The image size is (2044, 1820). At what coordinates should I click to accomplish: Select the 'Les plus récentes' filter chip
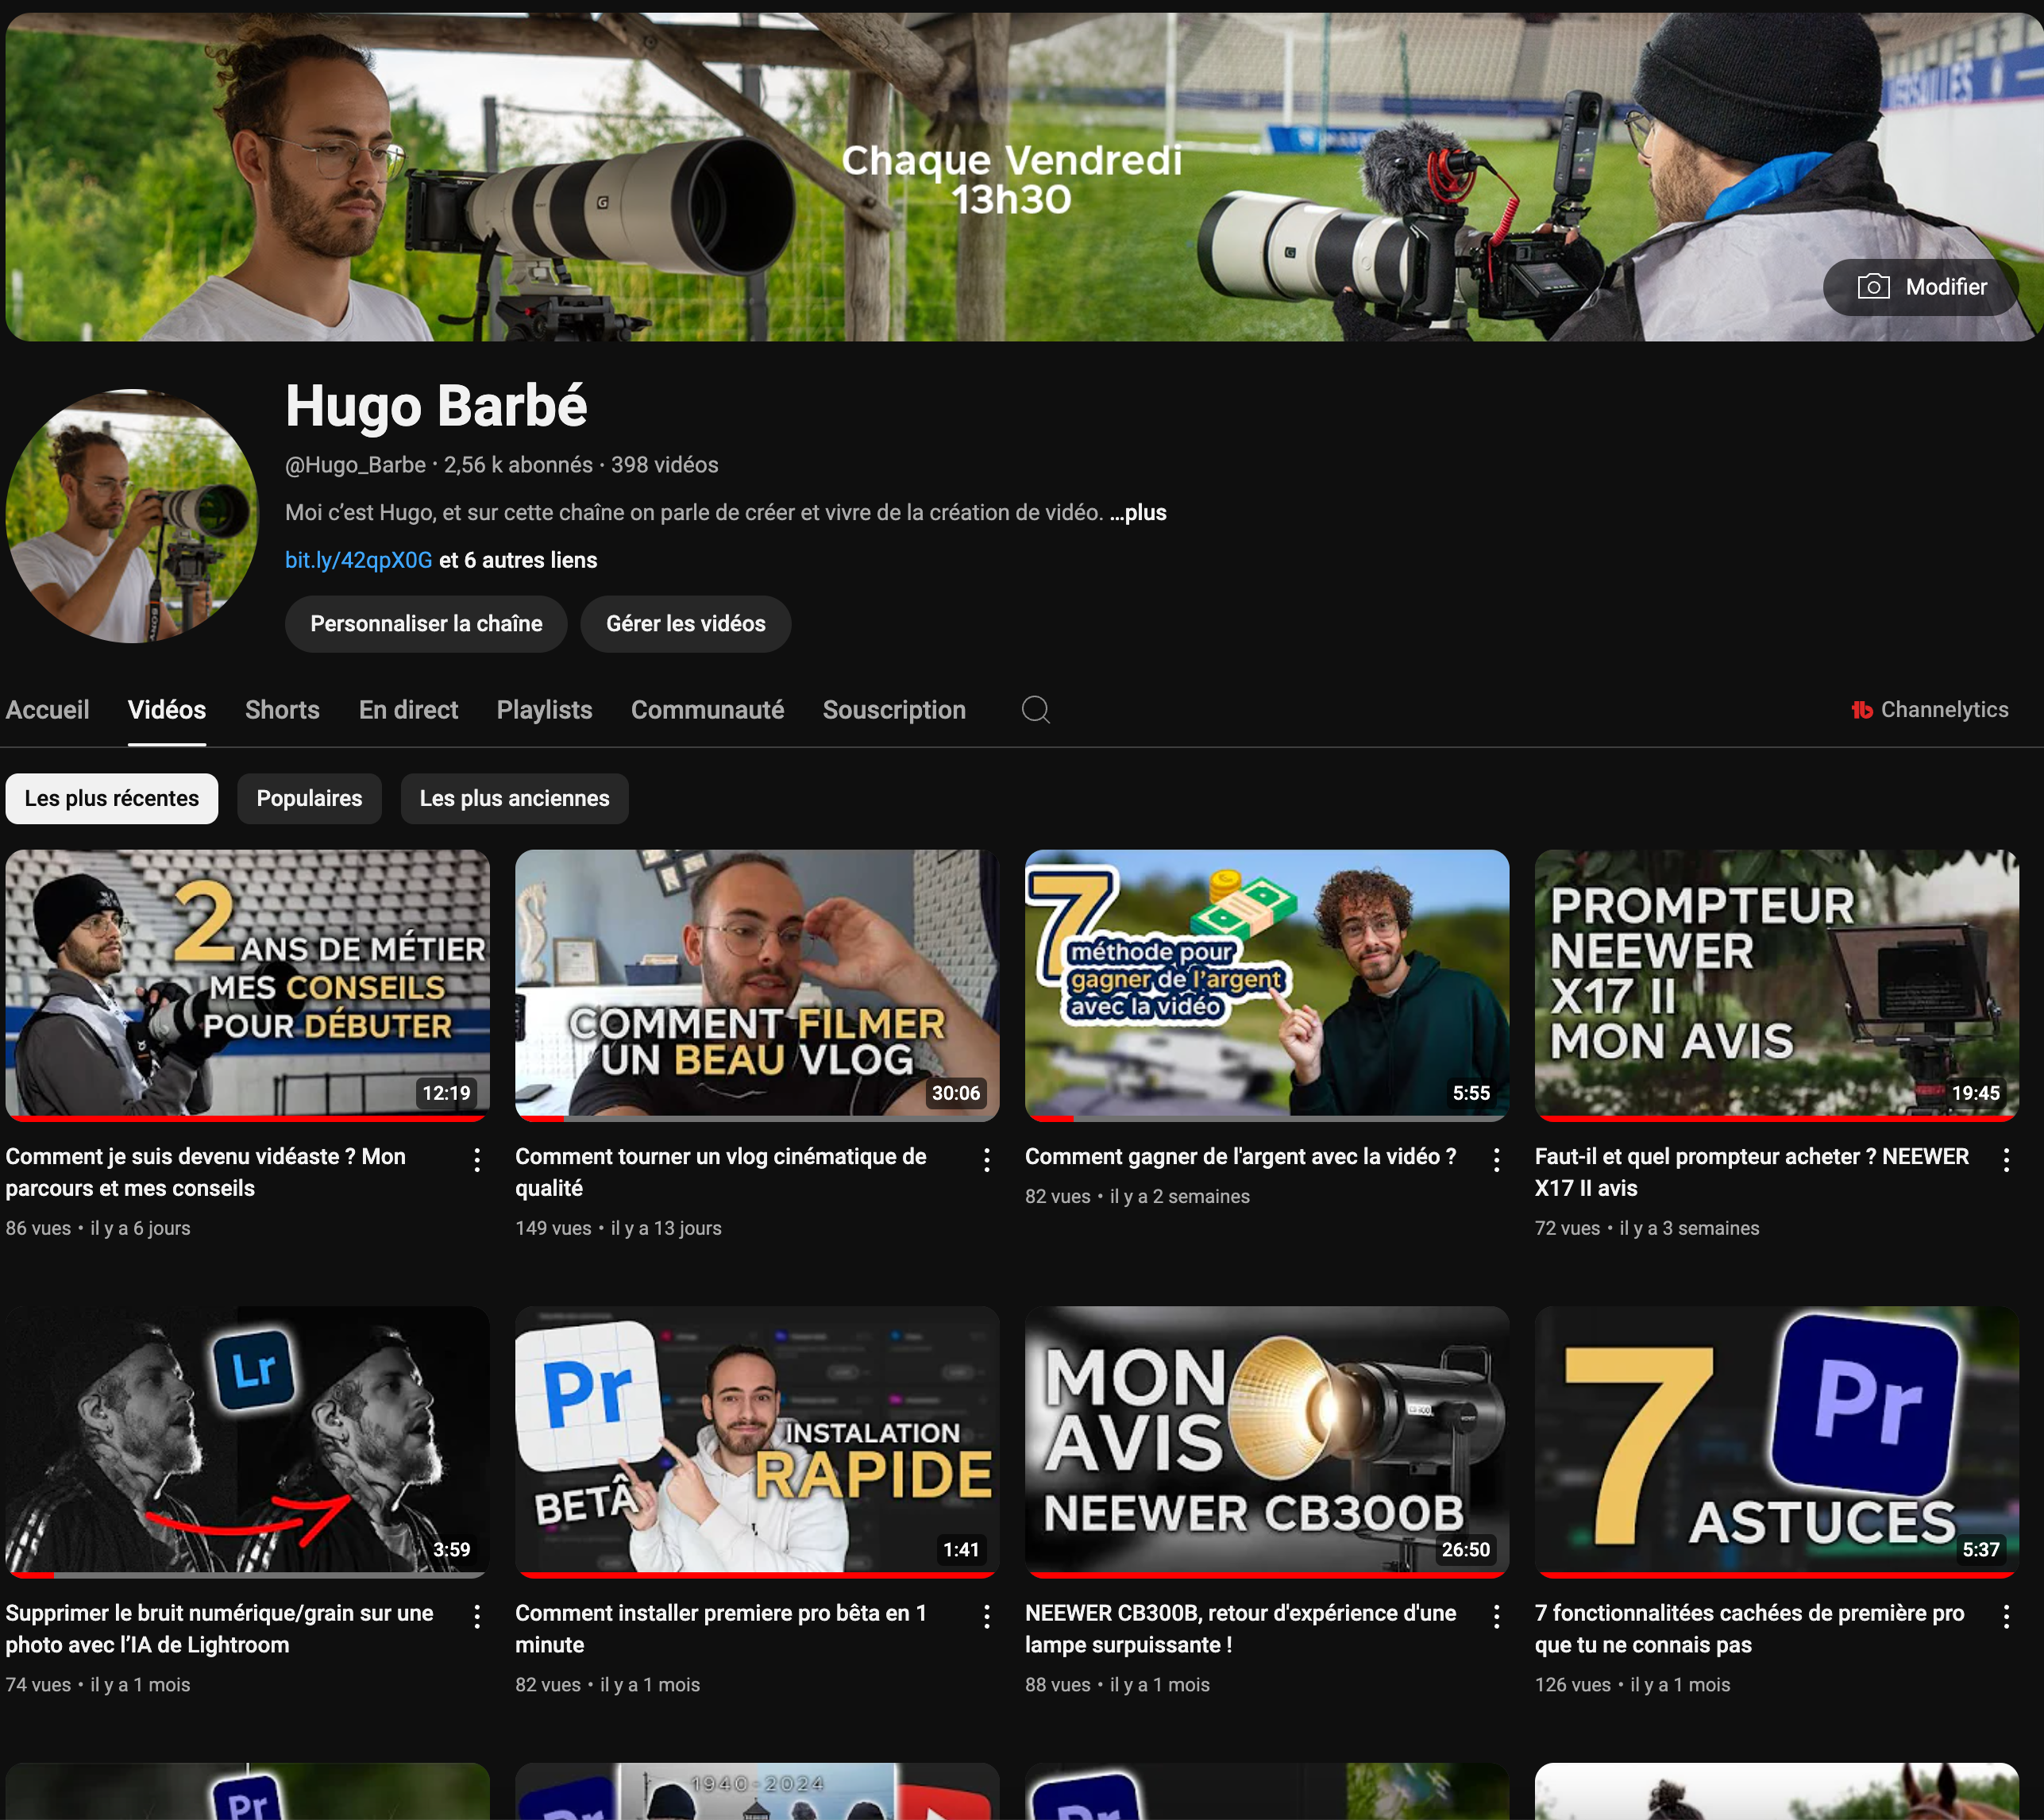coord(112,798)
